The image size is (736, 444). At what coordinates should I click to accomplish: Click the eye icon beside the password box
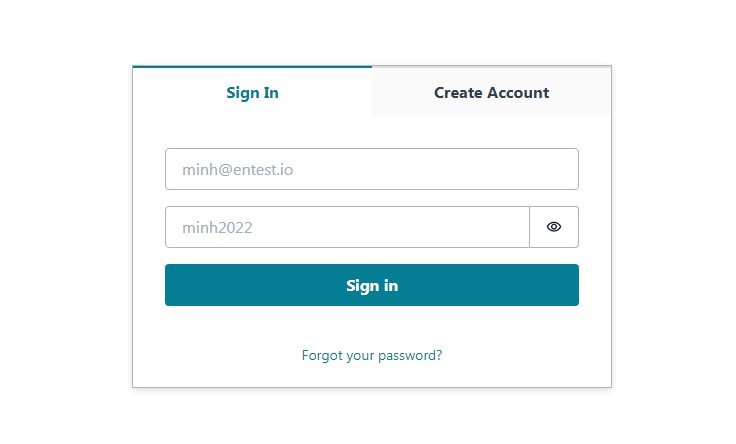(554, 227)
